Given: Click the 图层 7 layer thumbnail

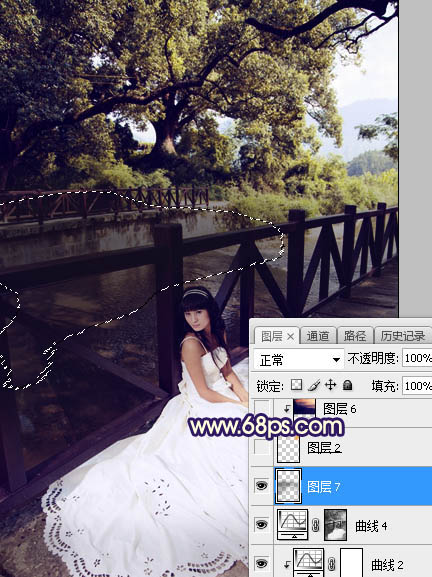Looking at the screenshot, I should tap(288, 486).
